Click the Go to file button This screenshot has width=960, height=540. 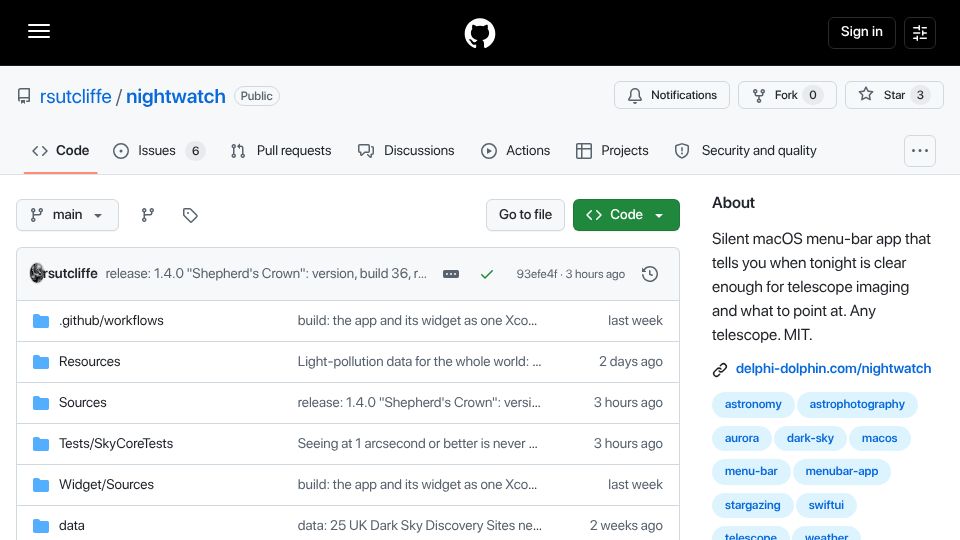(525, 215)
